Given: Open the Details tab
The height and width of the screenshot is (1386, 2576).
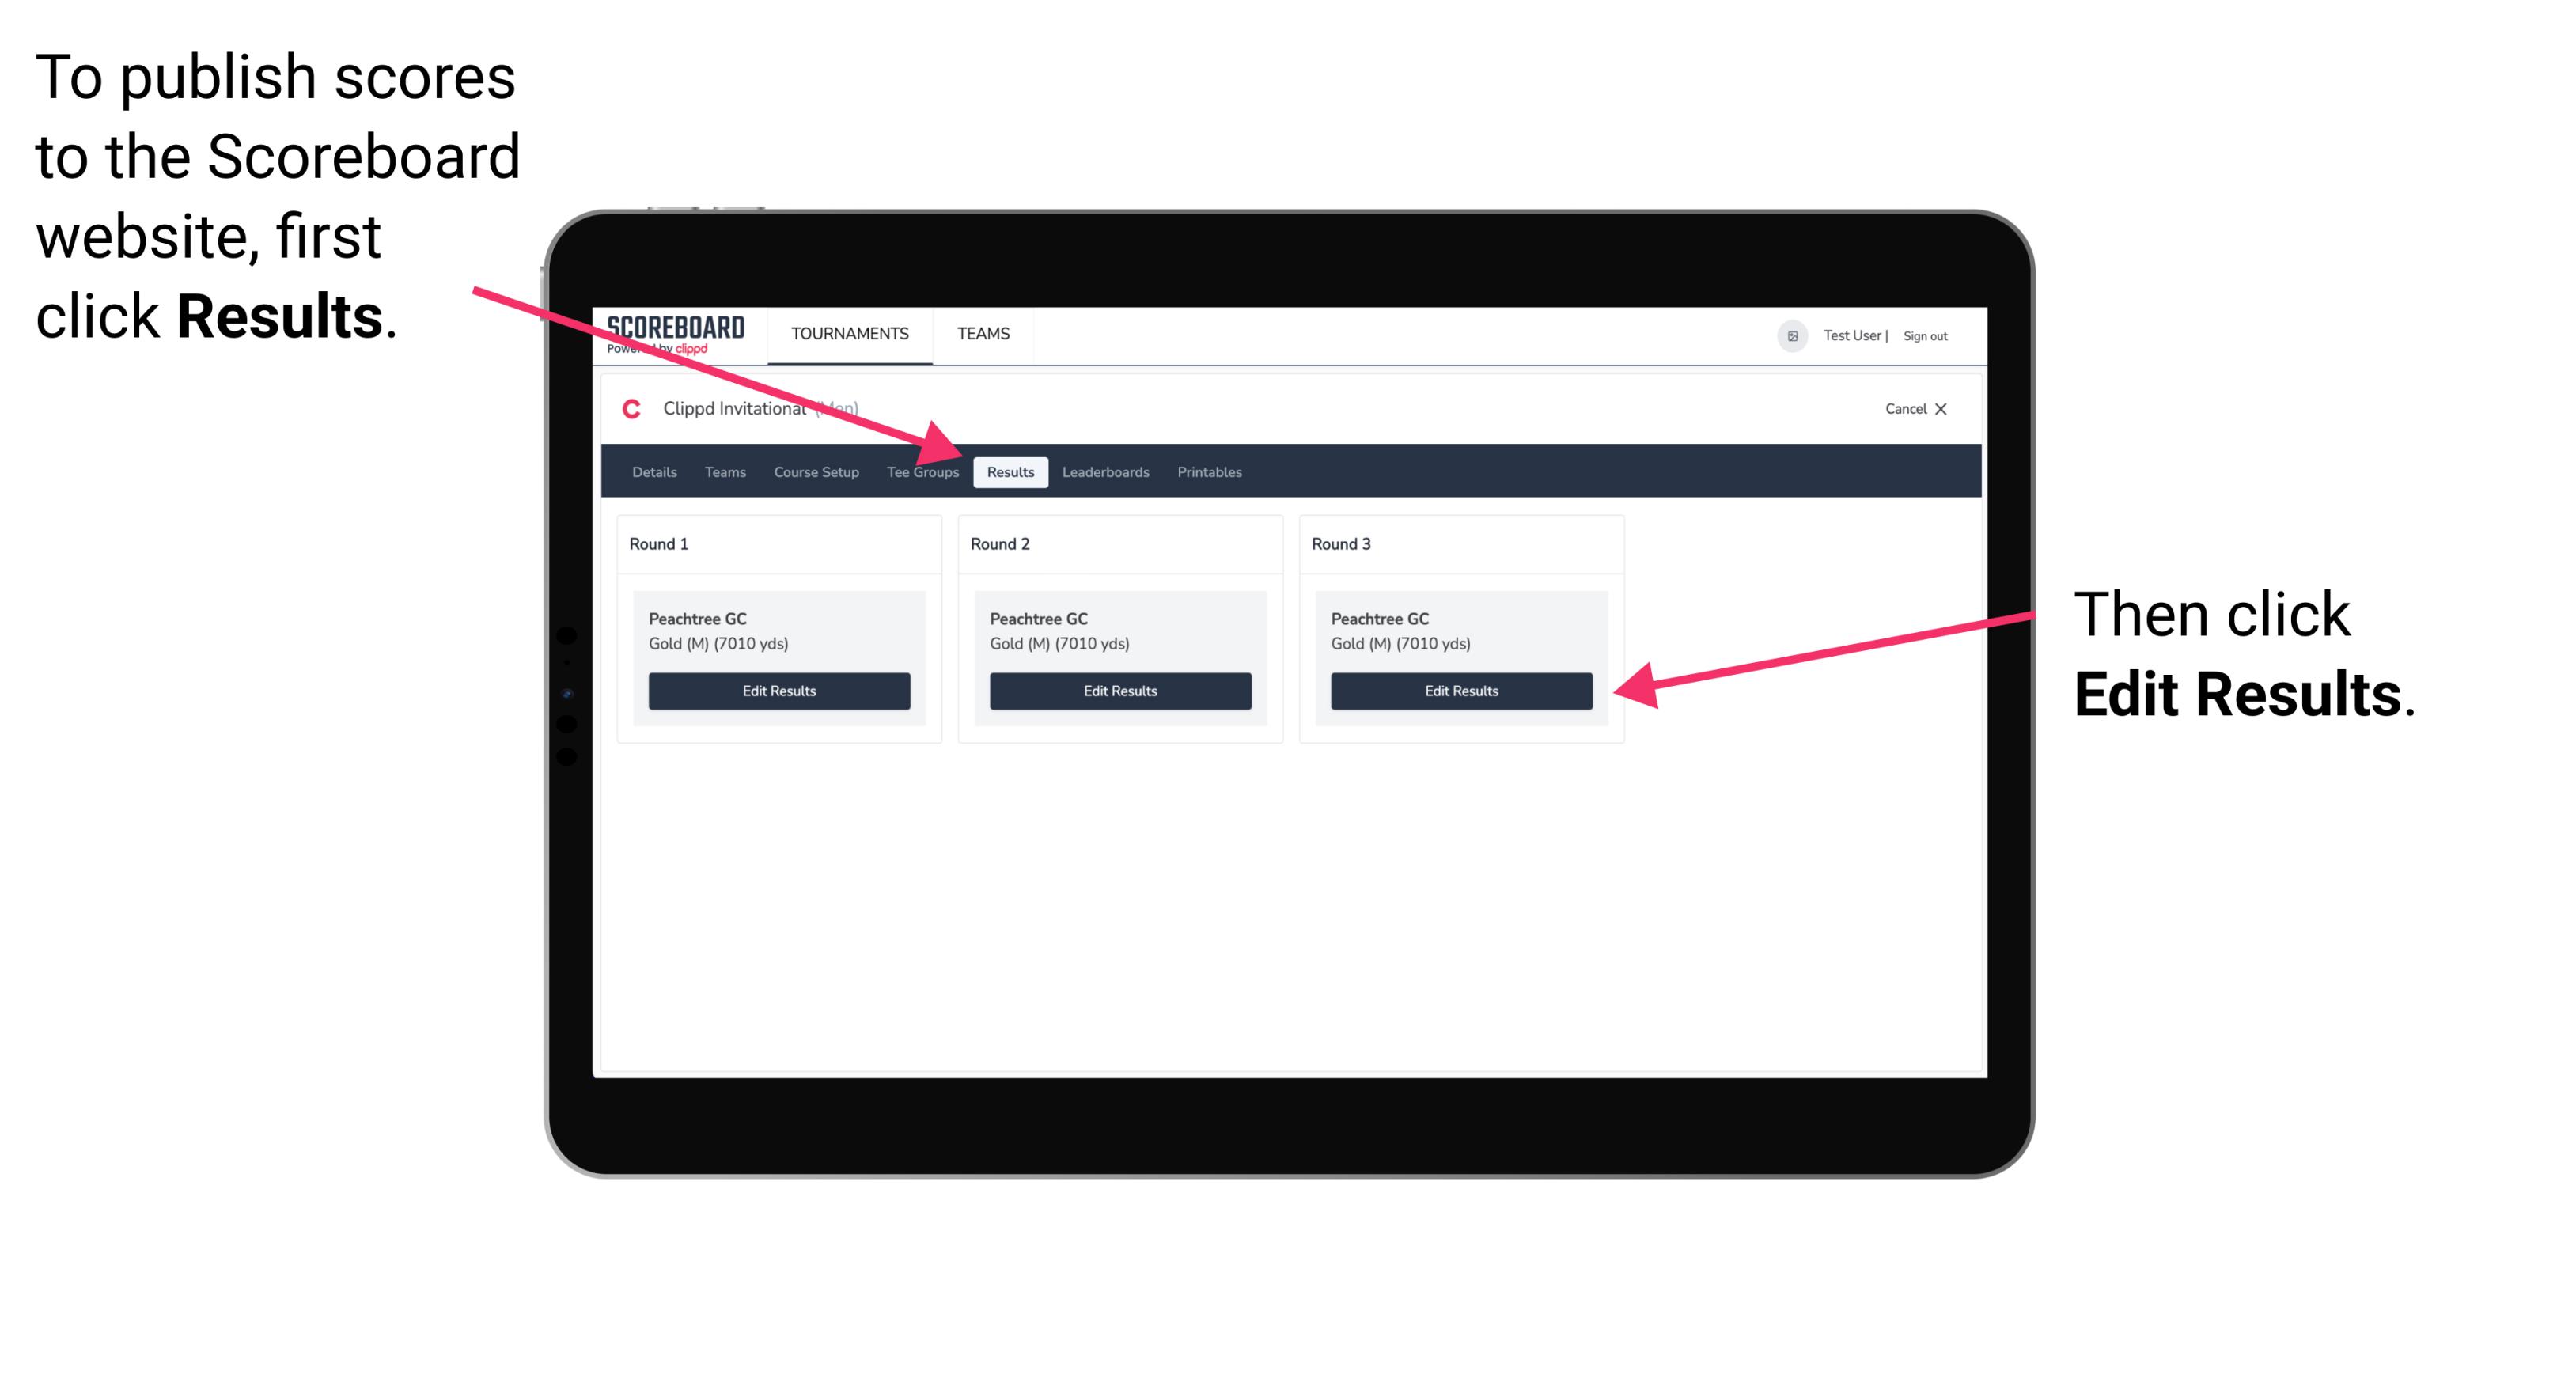Looking at the screenshot, I should [x=653, y=471].
